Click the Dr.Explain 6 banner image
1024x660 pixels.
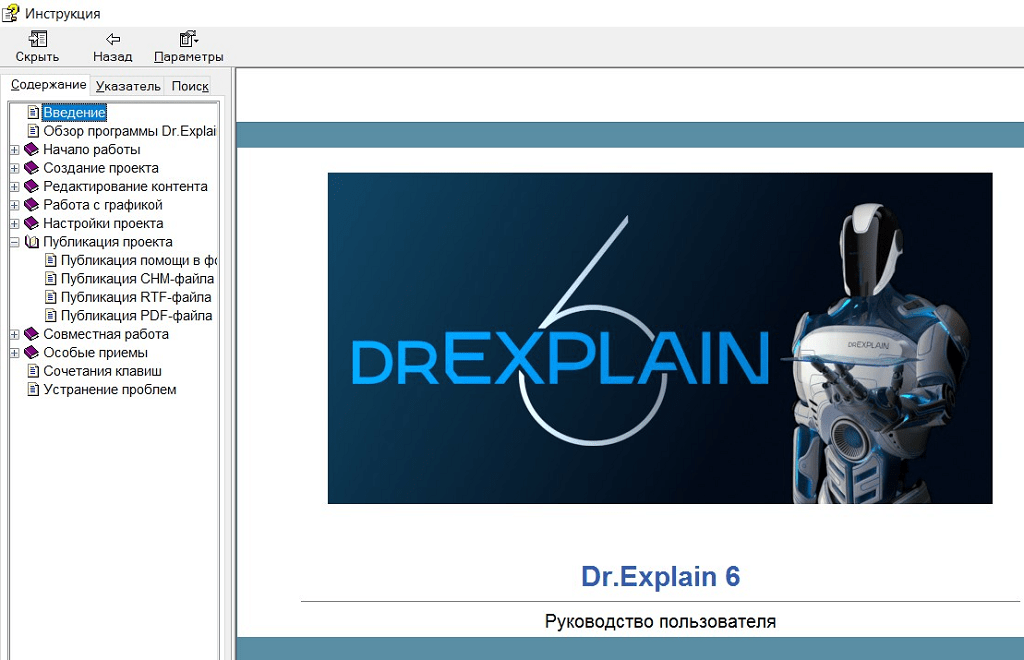coord(660,338)
